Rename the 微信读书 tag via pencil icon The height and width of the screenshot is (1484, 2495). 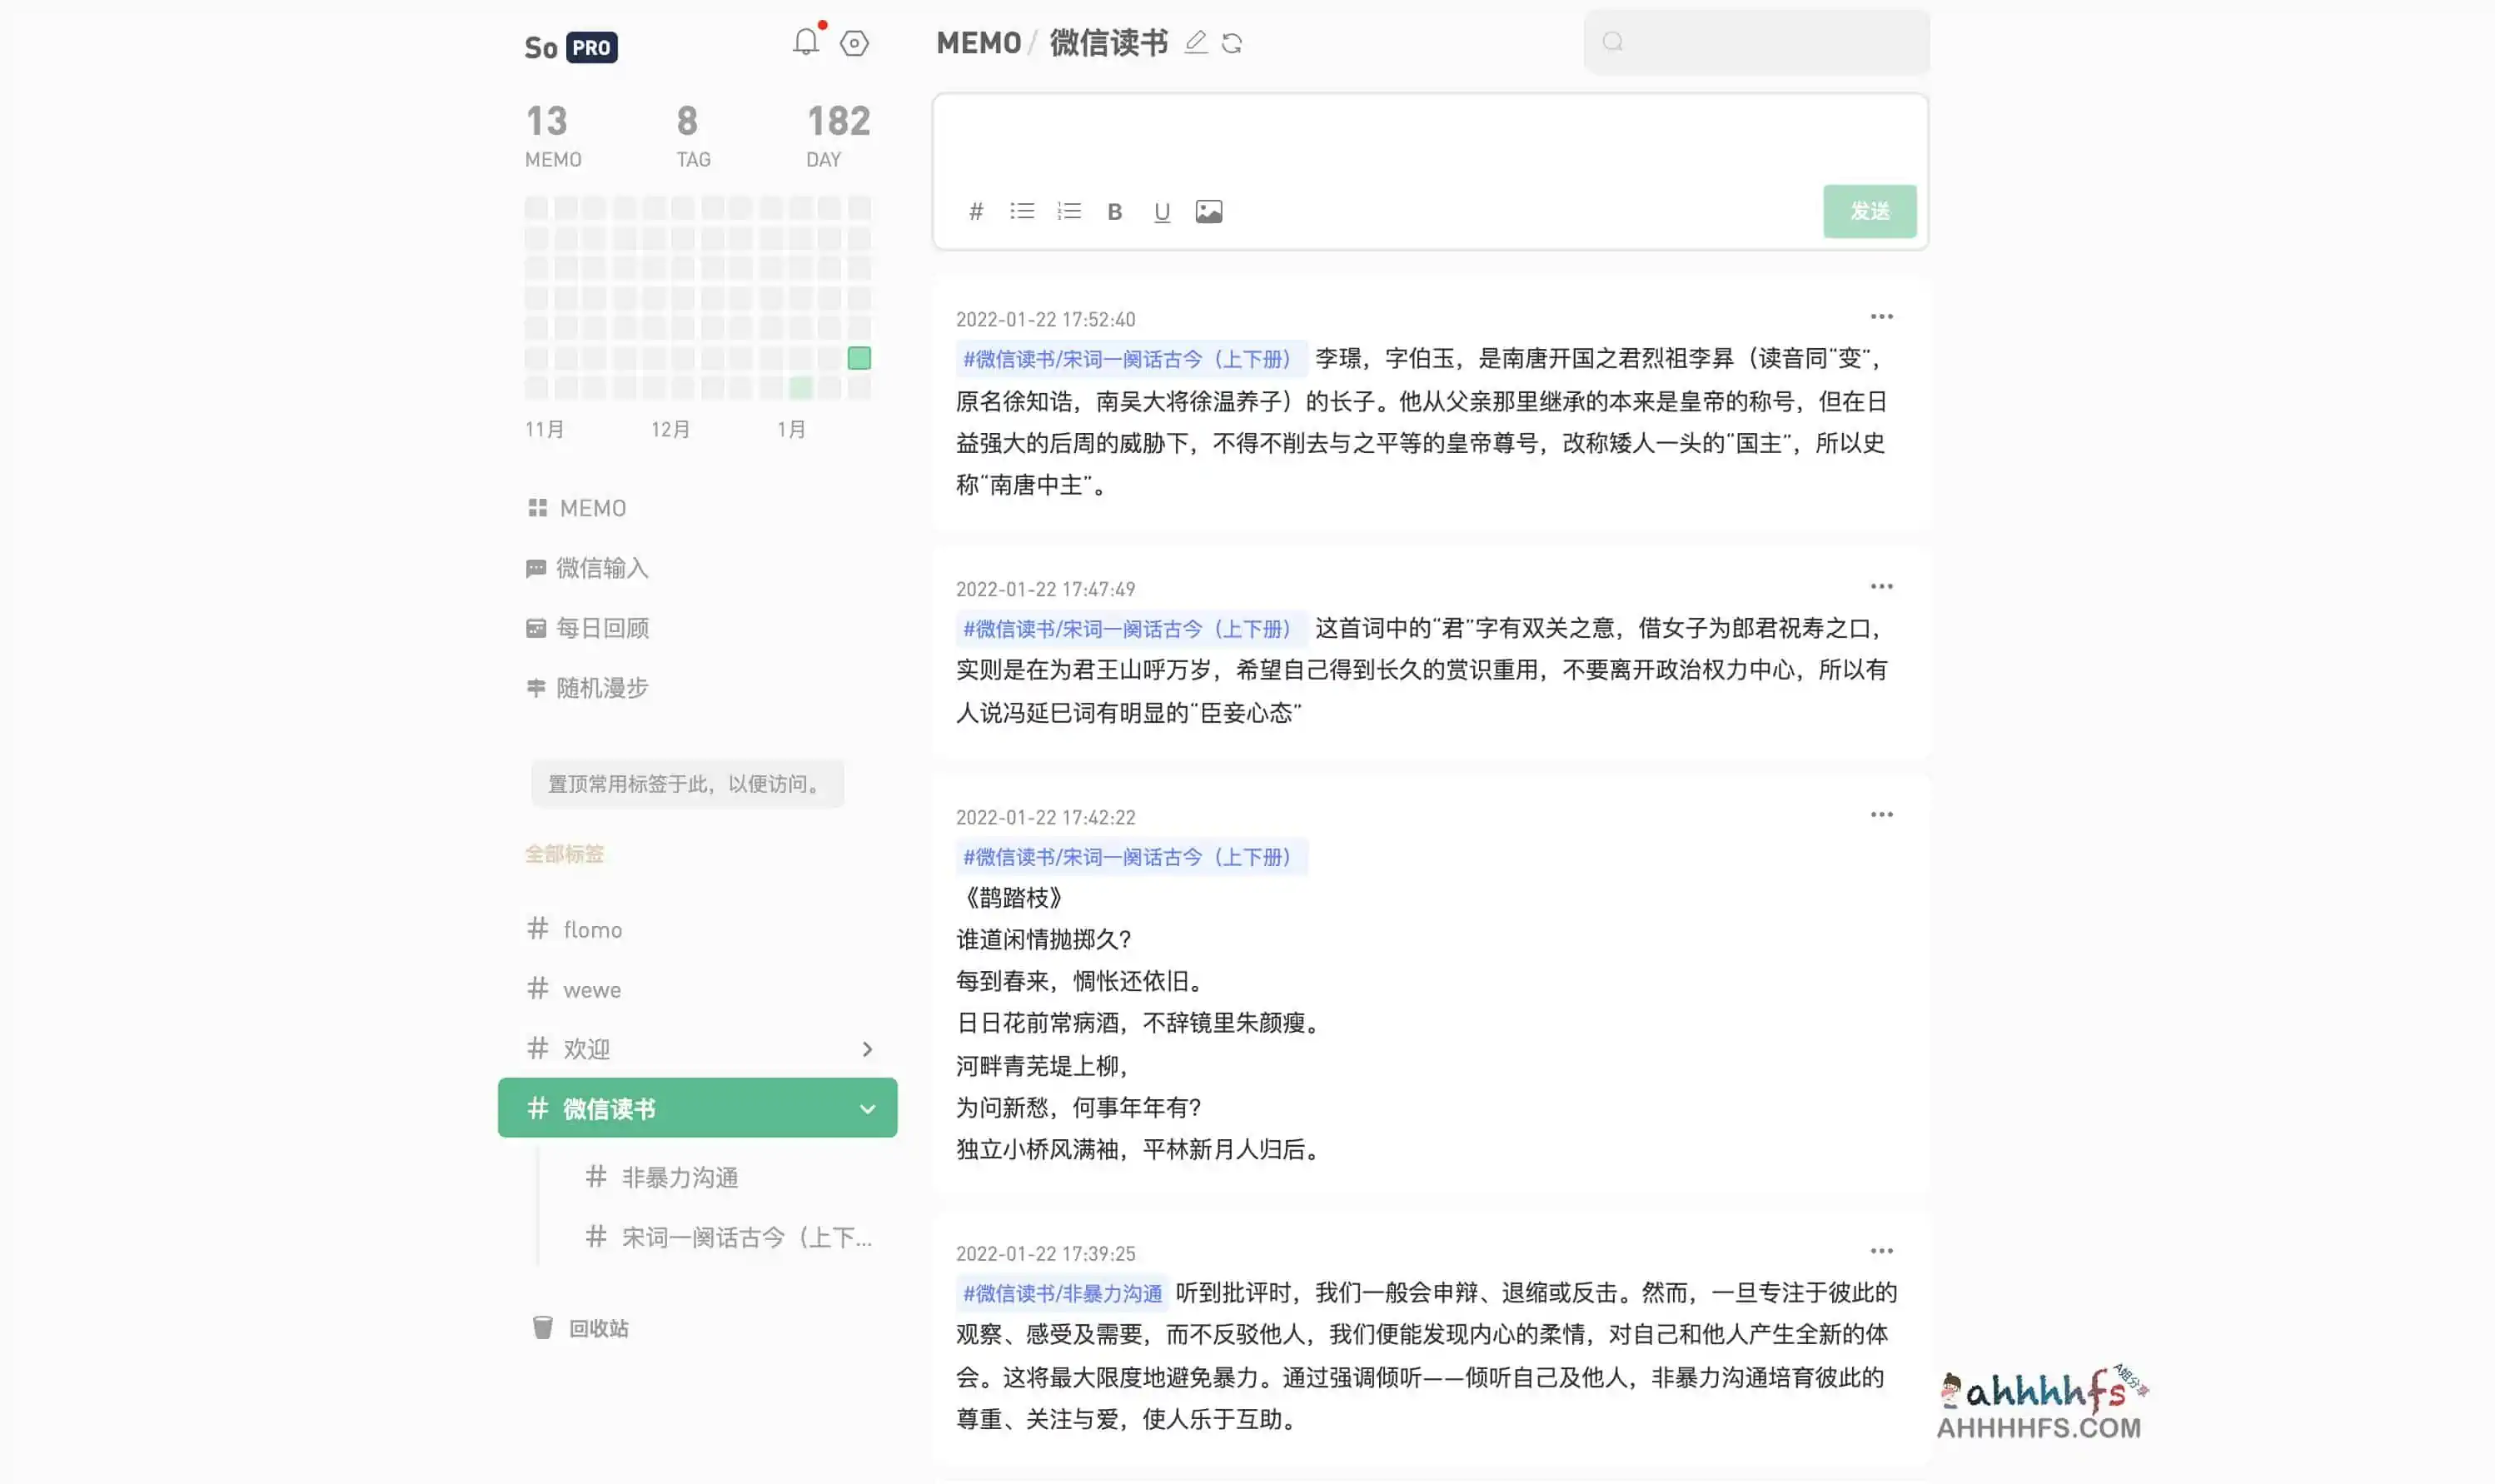[x=1197, y=43]
